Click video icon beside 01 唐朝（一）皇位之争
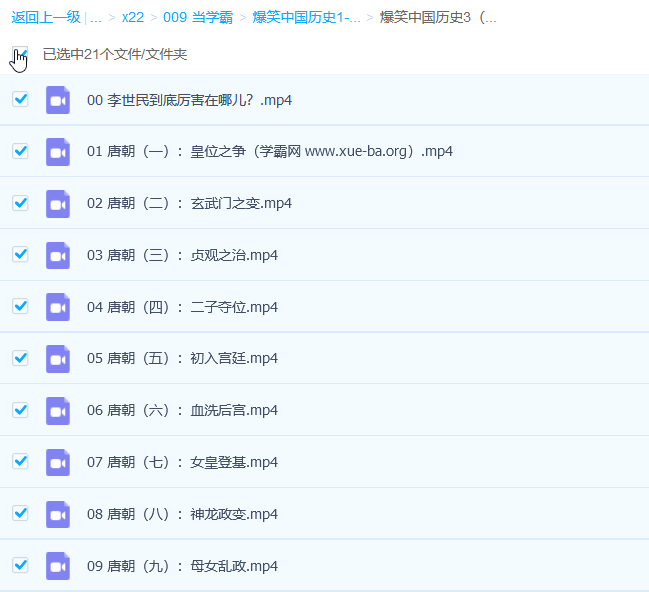 (58, 151)
